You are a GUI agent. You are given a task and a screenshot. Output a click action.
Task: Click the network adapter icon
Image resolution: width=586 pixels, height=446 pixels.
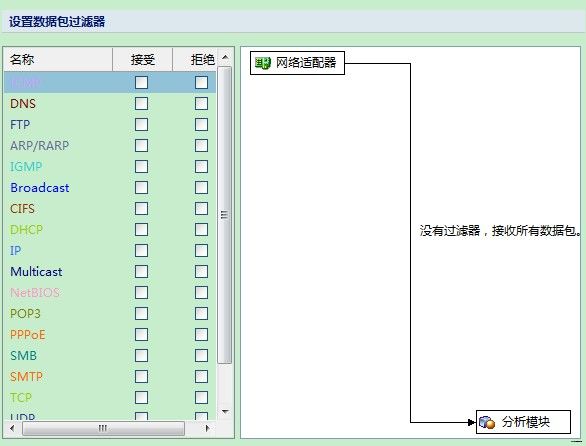click(x=262, y=63)
